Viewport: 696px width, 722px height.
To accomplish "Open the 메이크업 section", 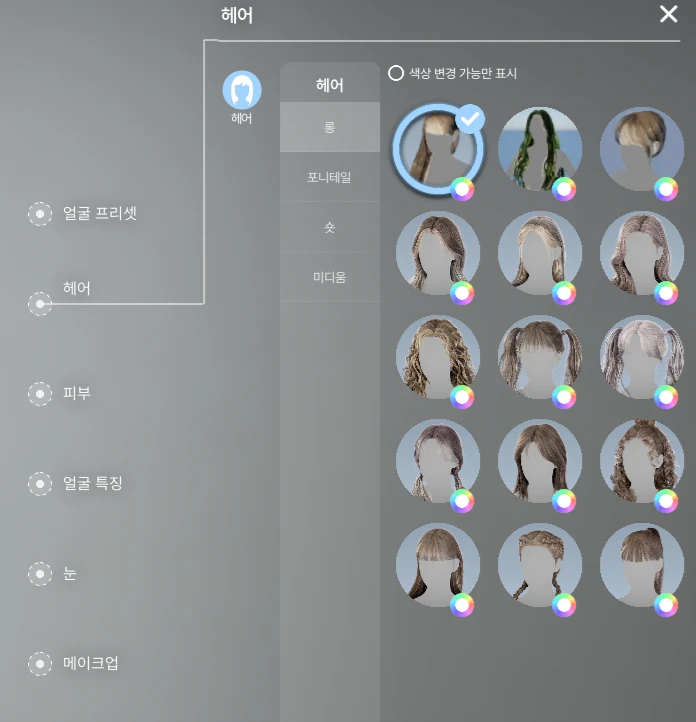I will (40, 663).
